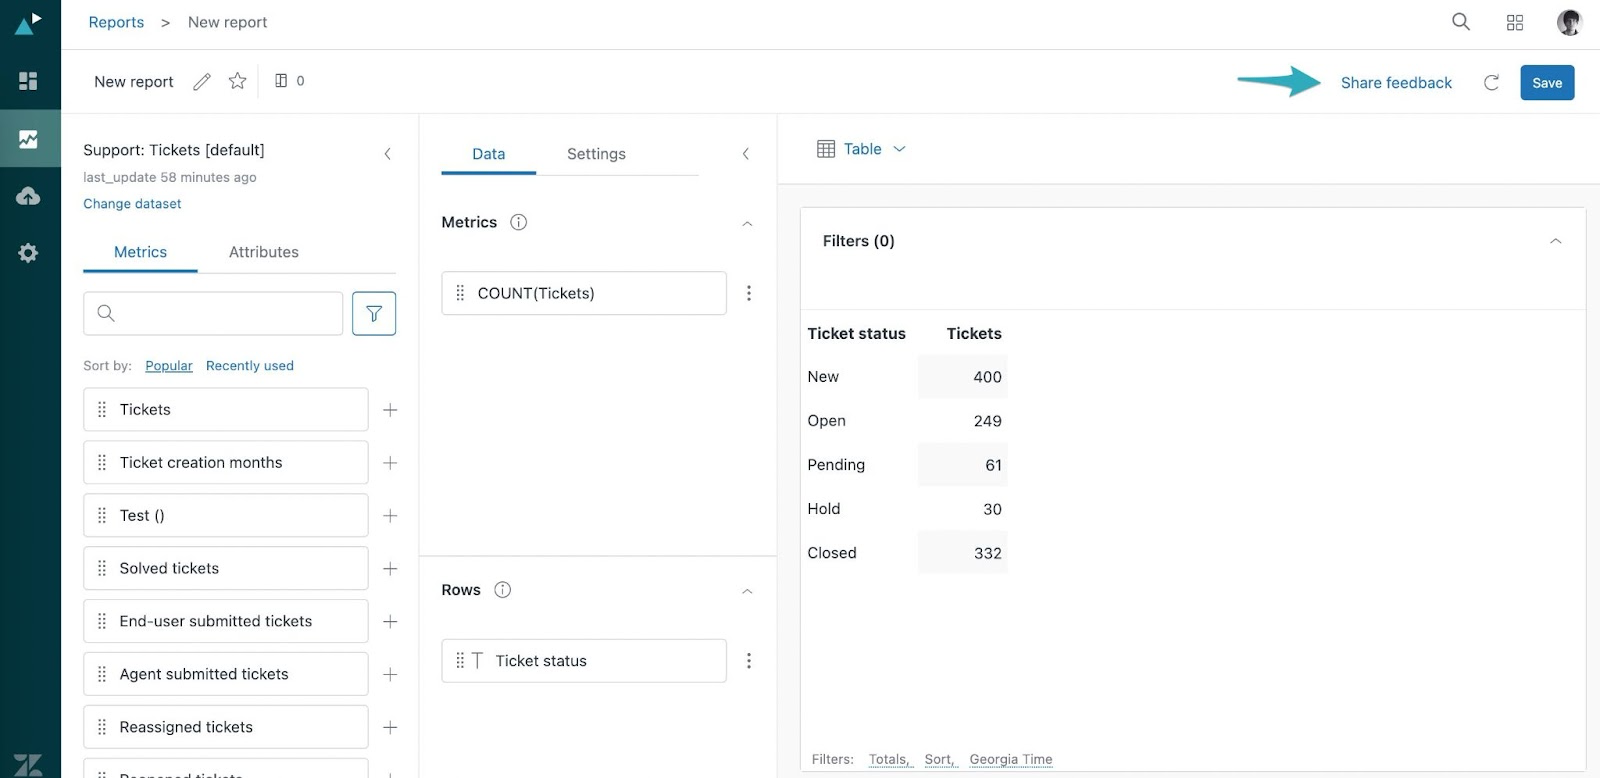Click the Save button
Screen dimensions: 1600x778
[x=1546, y=83]
